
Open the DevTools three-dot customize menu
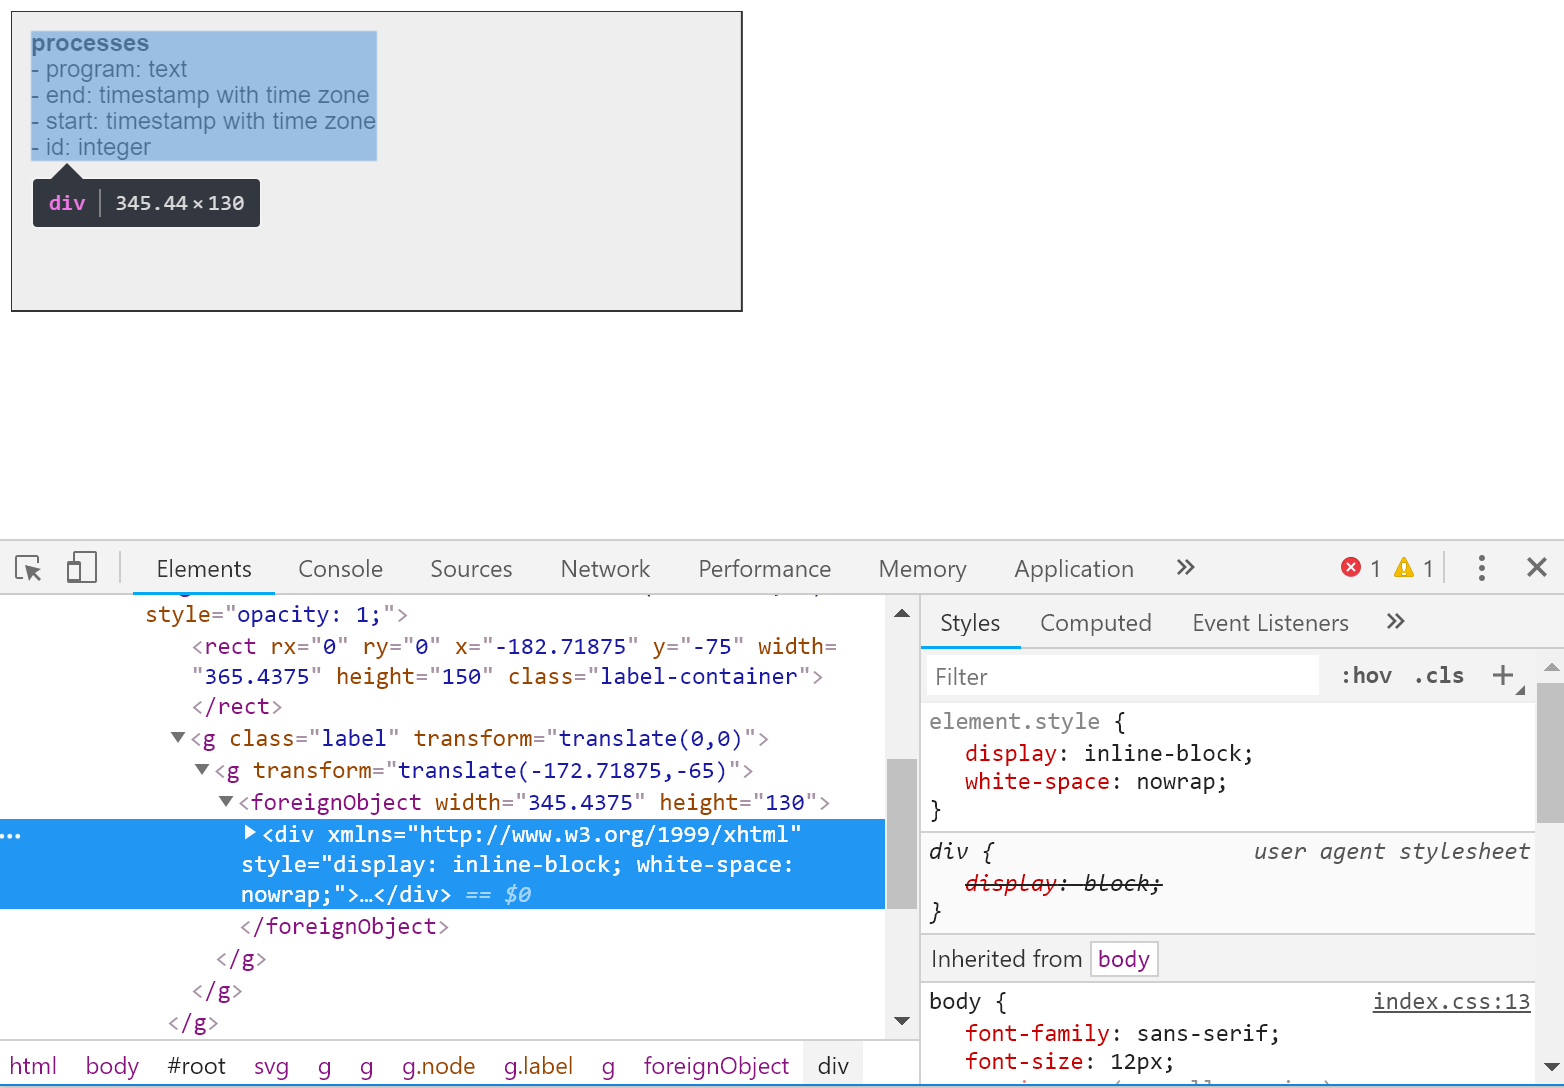(1481, 568)
